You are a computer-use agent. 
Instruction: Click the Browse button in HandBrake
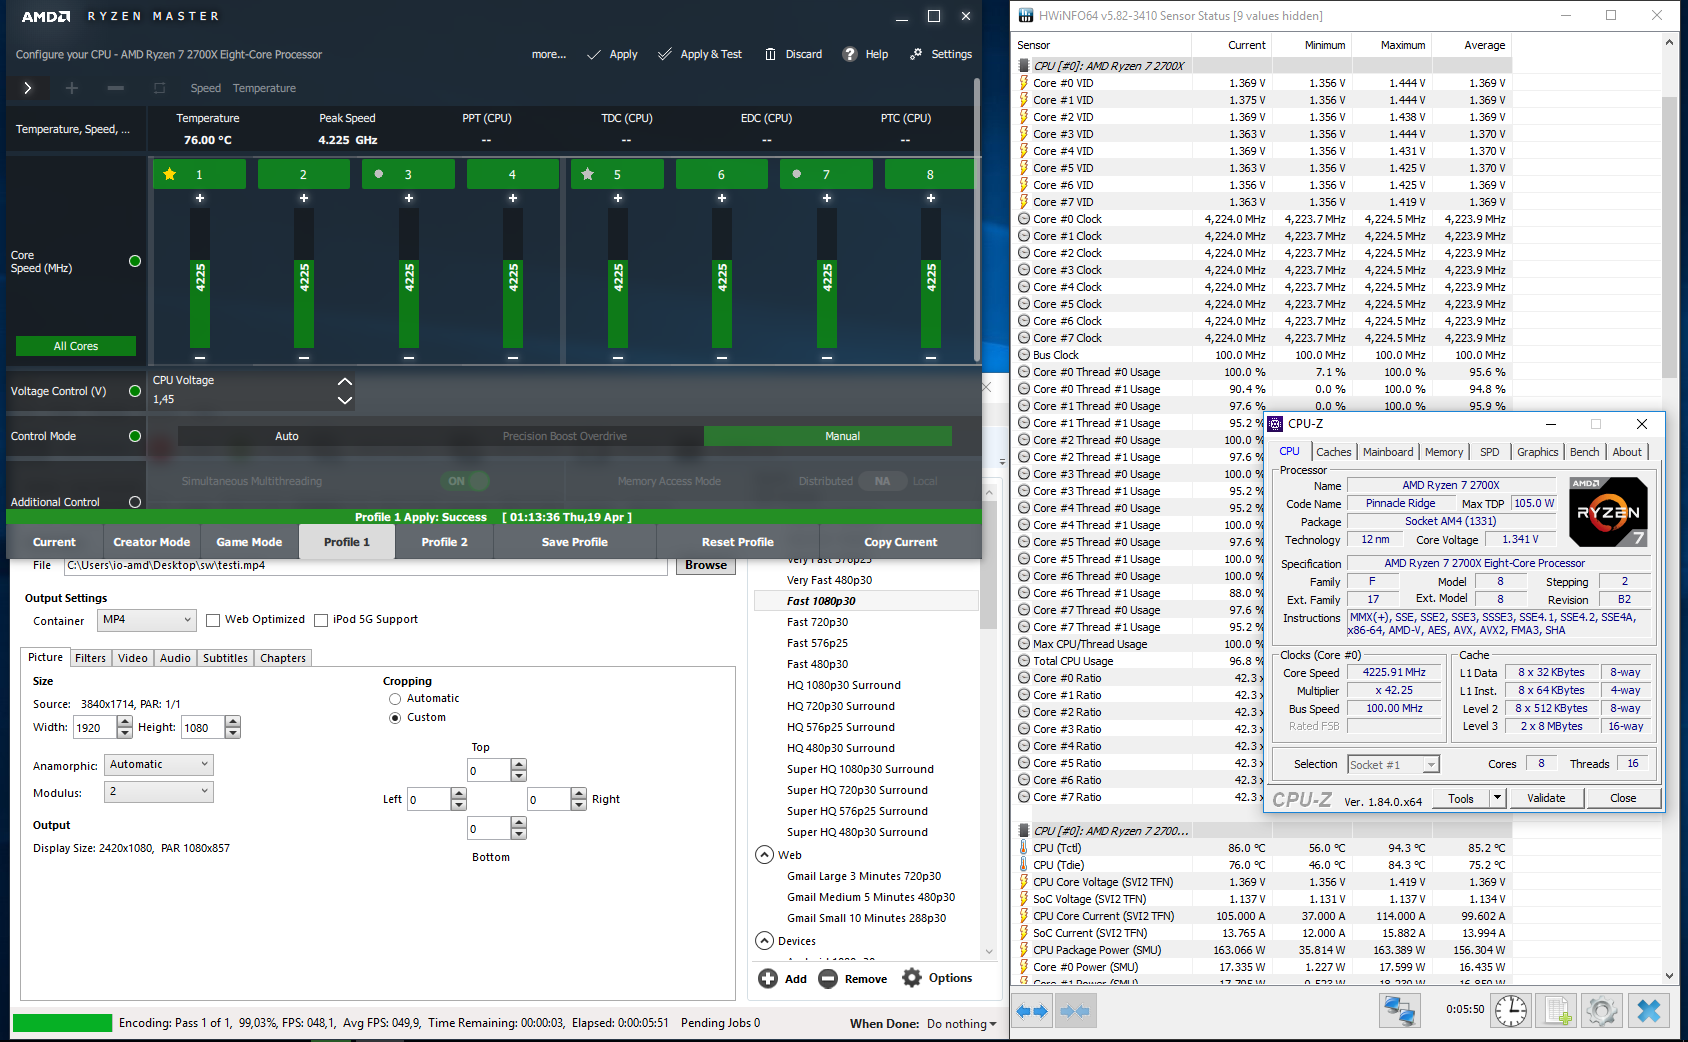[x=706, y=565]
